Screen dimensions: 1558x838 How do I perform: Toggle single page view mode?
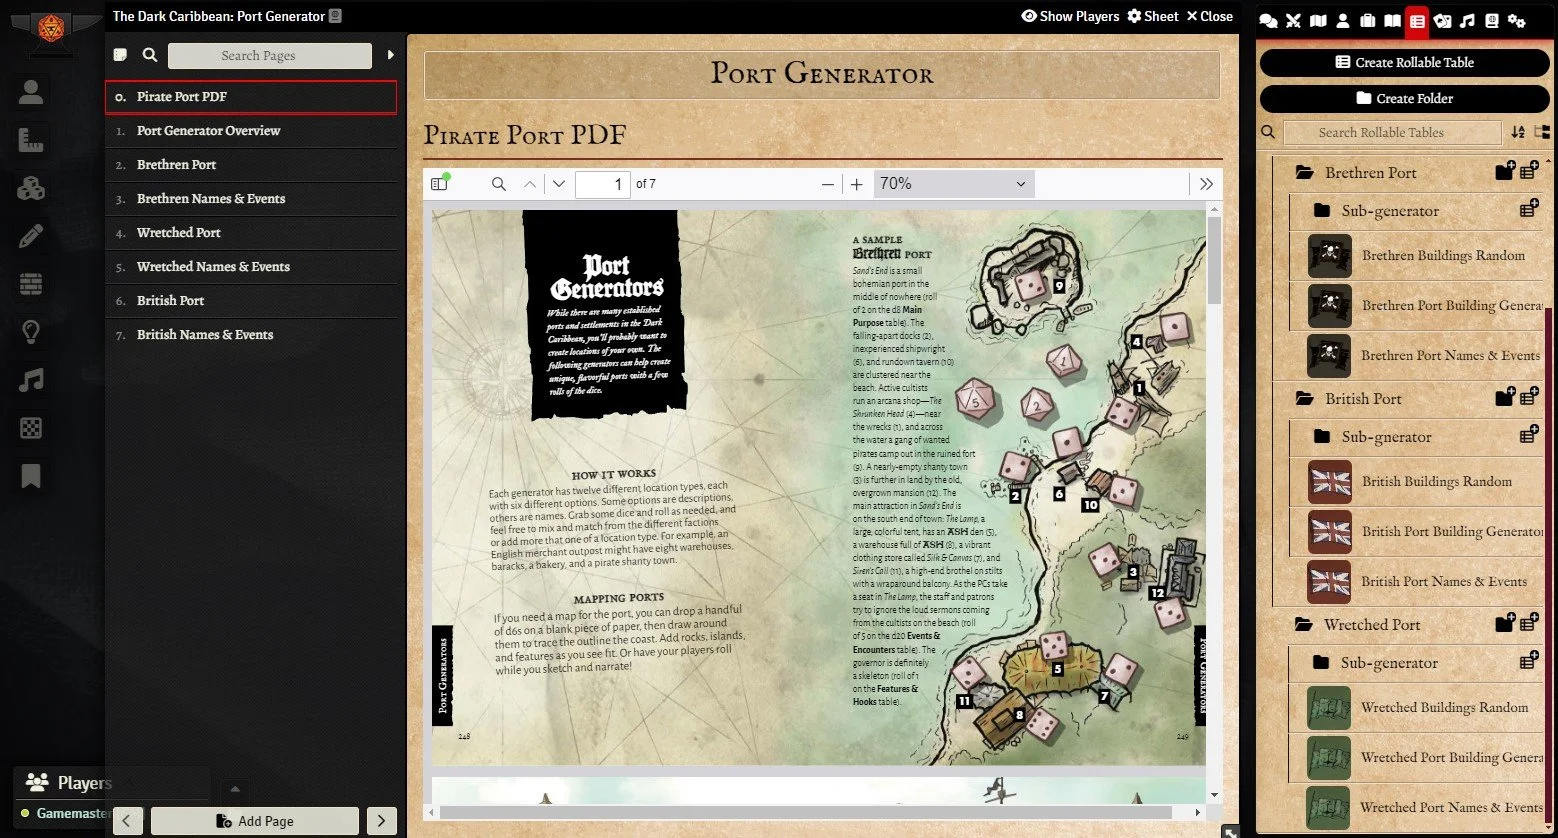[120, 56]
